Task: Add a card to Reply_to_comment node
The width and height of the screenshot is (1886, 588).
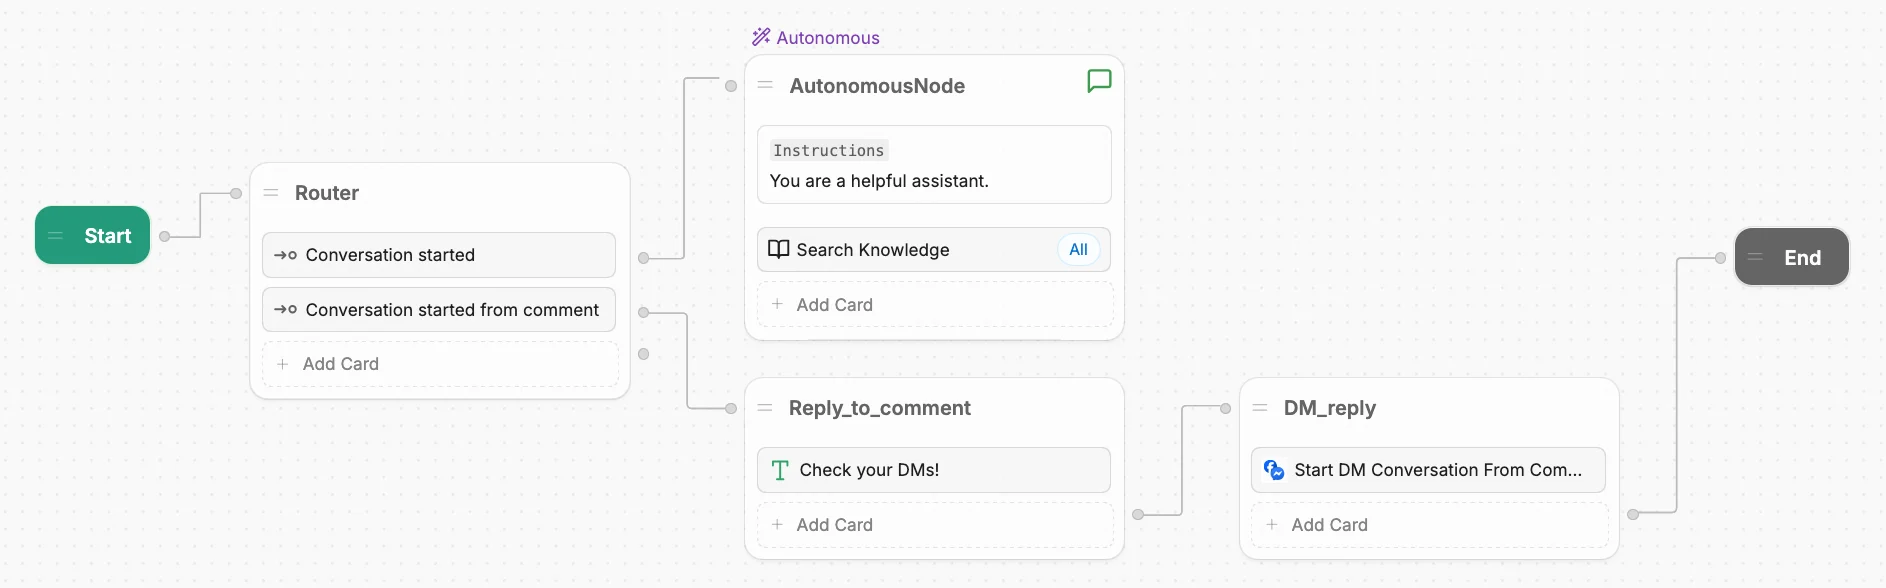Action: [x=935, y=524]
